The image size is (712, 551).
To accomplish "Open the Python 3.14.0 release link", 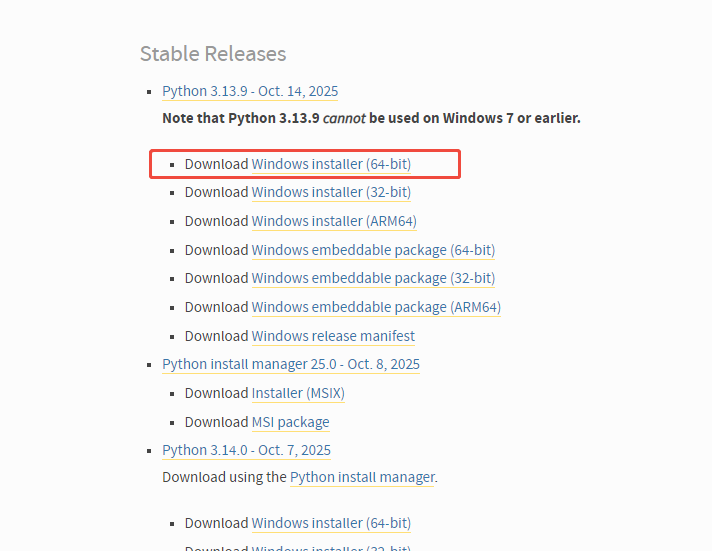I will (x=246, y=450).
